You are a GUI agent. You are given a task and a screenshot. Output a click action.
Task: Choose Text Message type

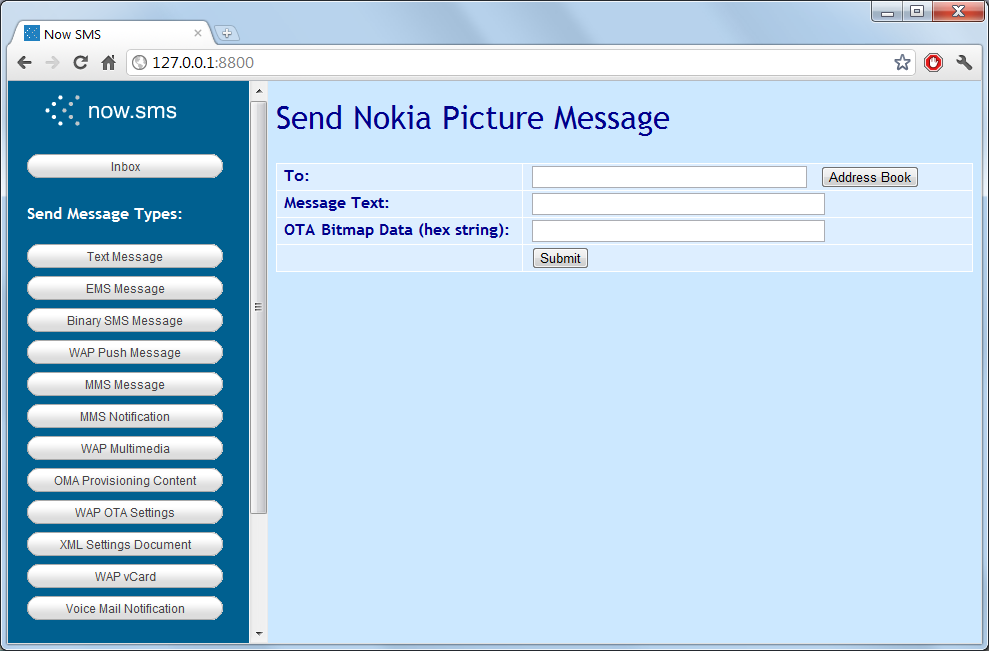[x=125, y=257]
